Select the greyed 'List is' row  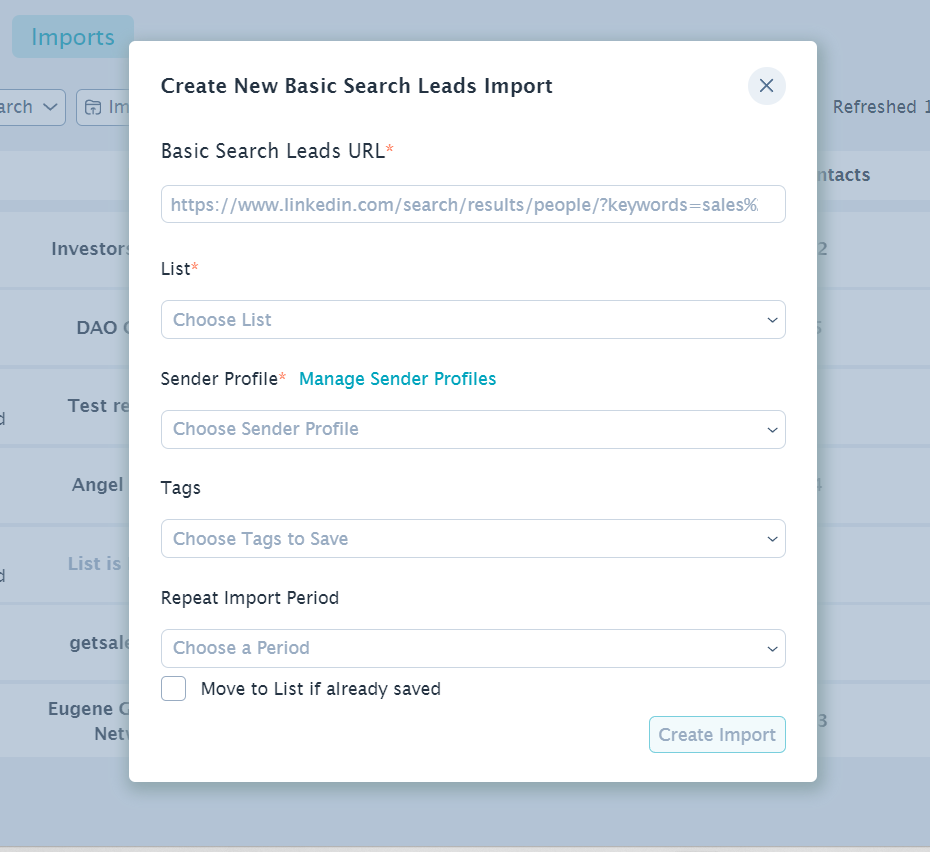[x=95, y=564]
